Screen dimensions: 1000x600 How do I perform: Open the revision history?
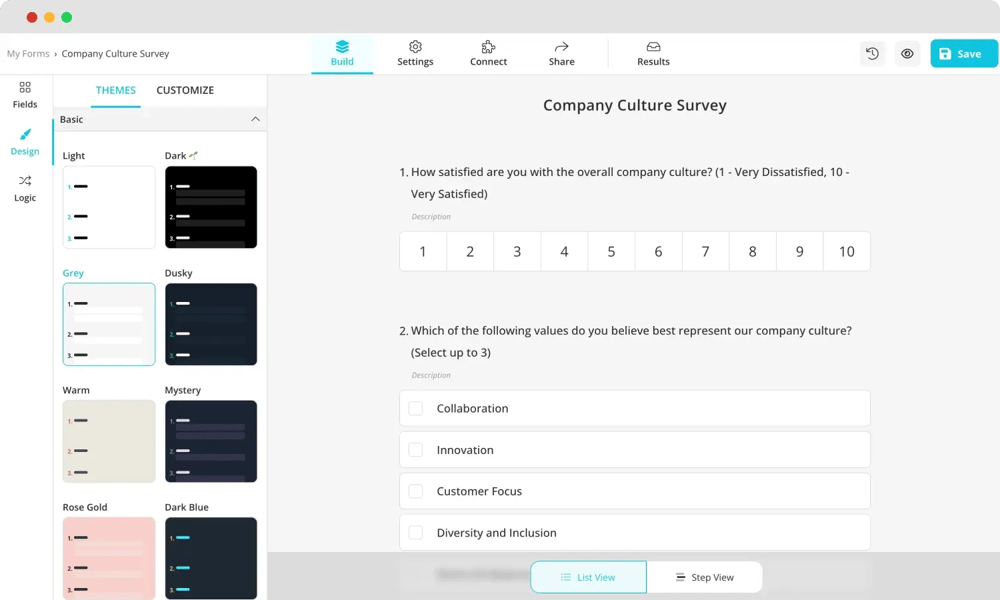click(x=872, y=53)
